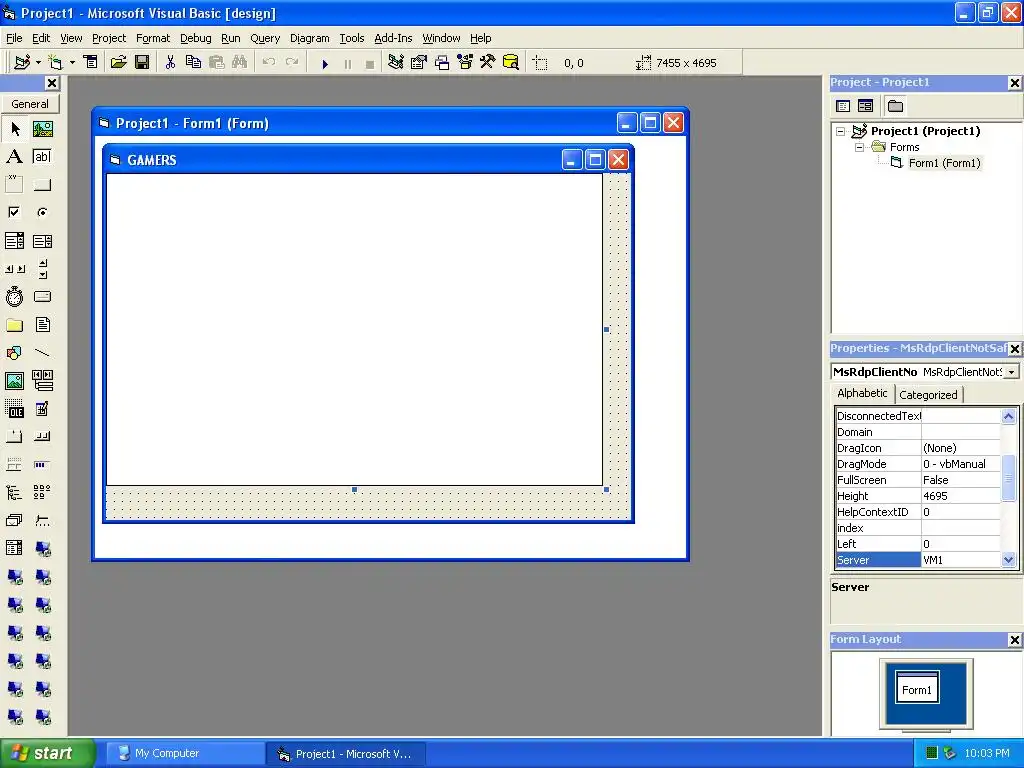
Task: Select the PictureBox control tool
Action: (42, 129)
